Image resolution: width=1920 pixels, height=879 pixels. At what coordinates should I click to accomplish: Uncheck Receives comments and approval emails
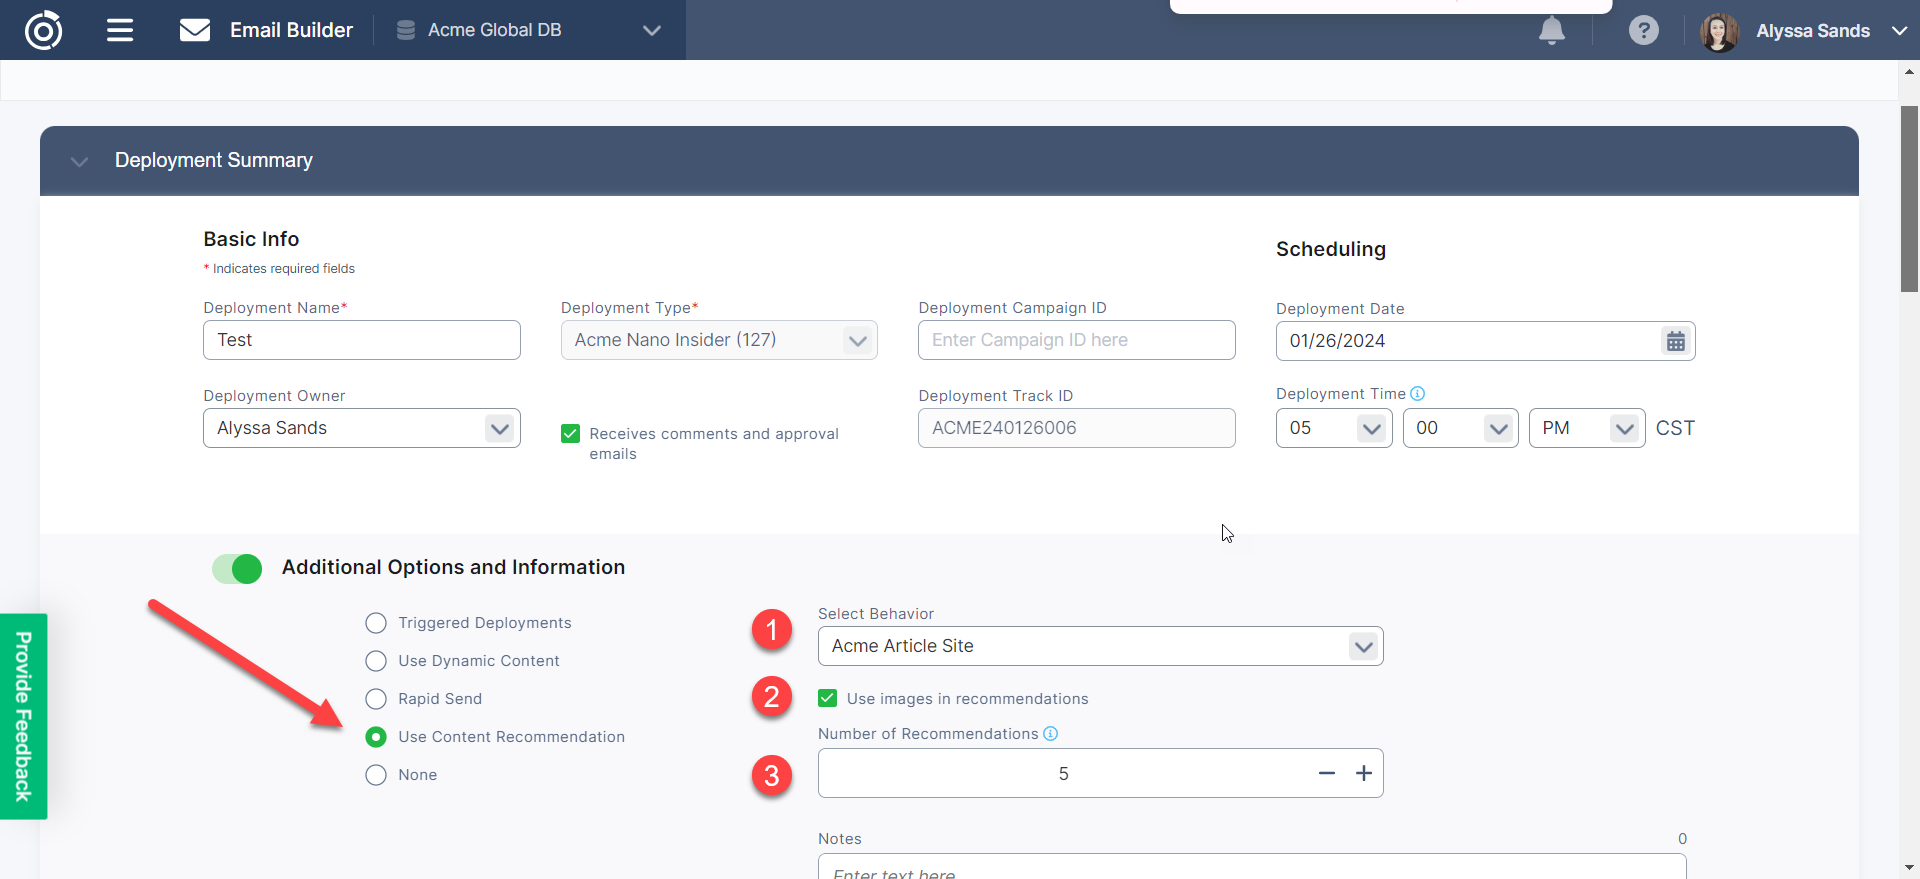[571, 434]
